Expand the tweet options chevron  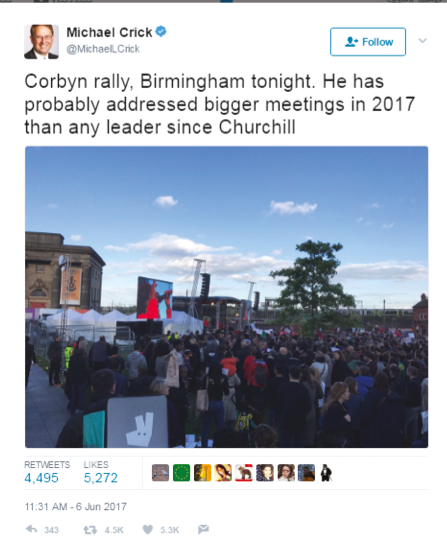(422, 41)
